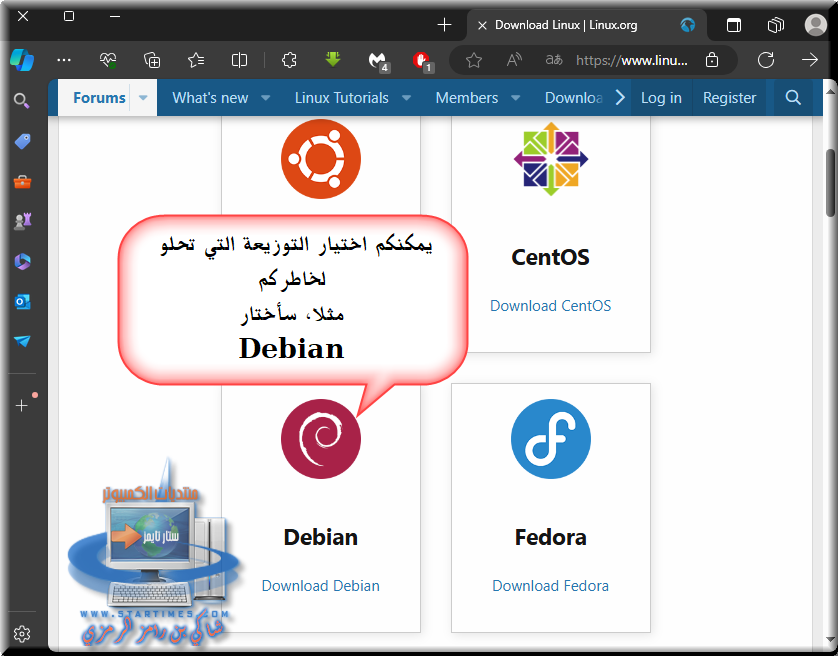The height and width of the screenshot is (656, 838).
Task: Click the Register link
Action: pos(730,98)
